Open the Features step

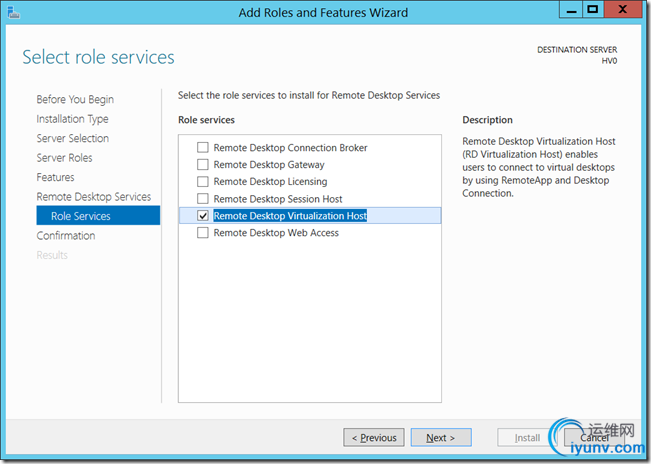(x=56, y=177)
